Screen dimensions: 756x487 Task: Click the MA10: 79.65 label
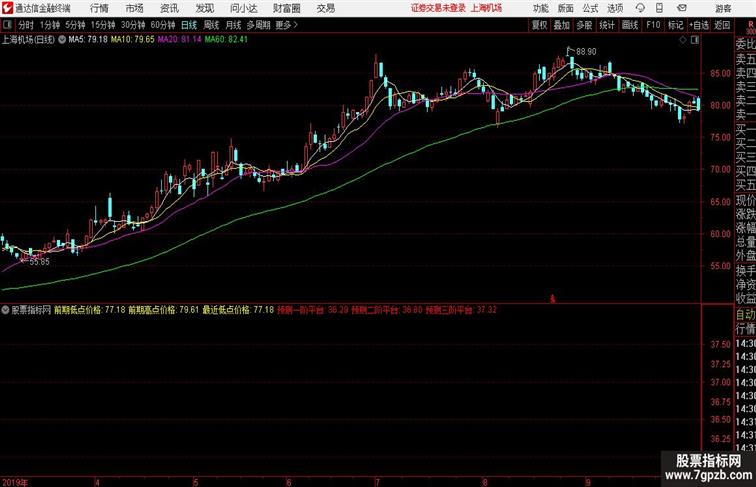coord(133,40)
